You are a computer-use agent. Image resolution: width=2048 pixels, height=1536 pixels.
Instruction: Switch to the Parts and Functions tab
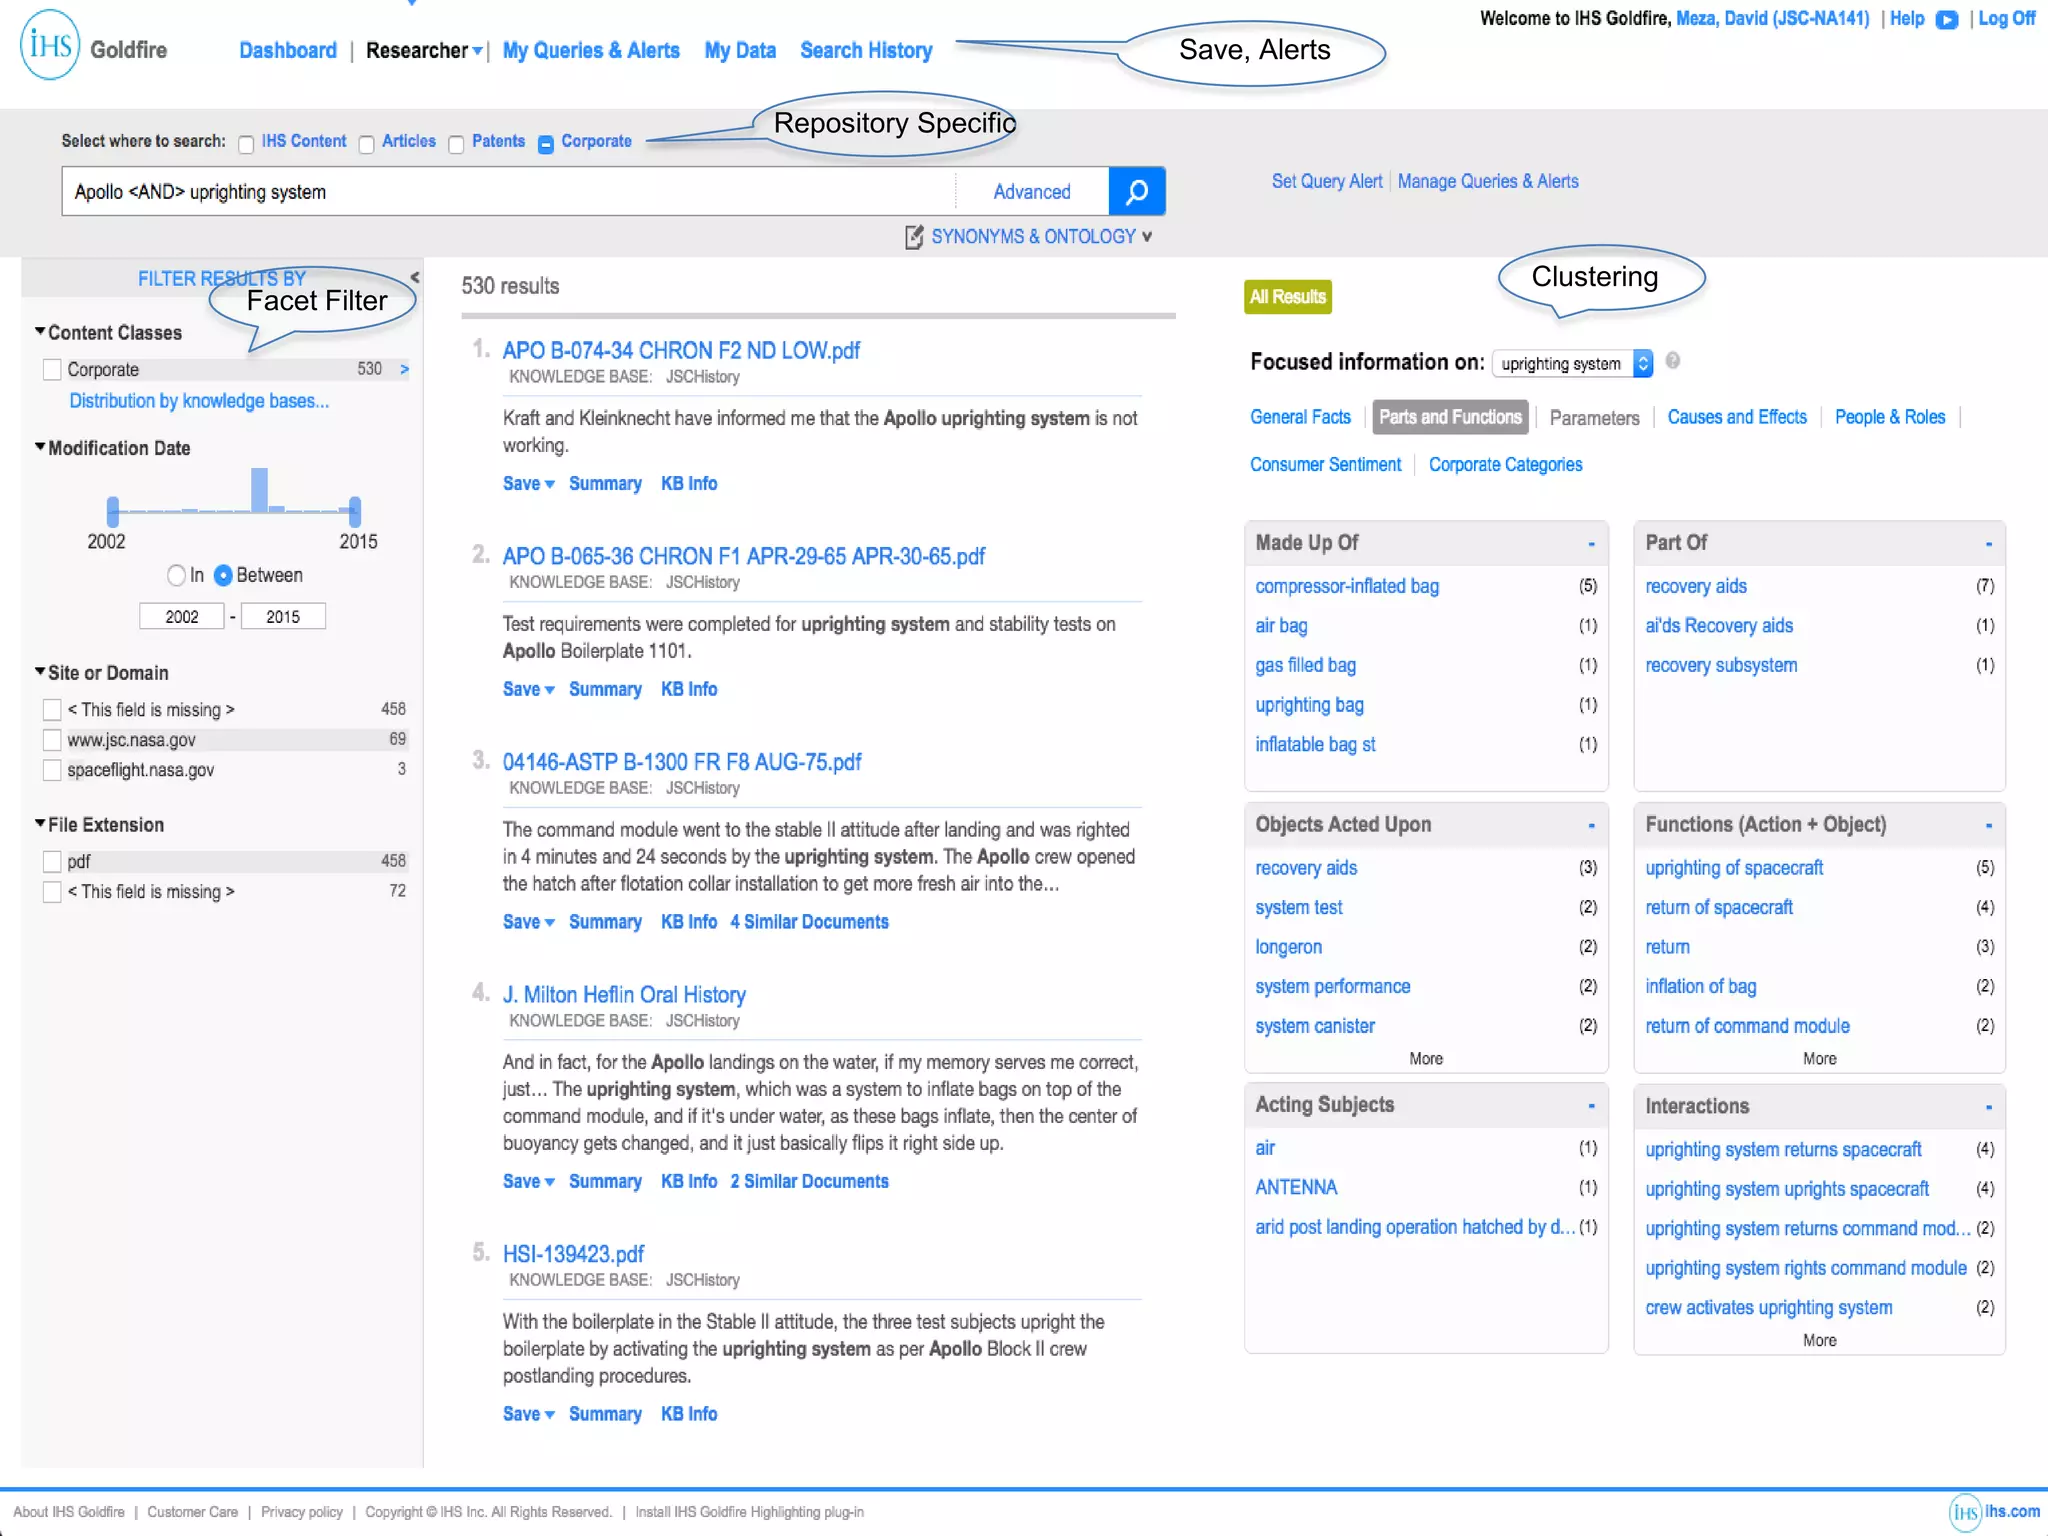coord(1450,417)
